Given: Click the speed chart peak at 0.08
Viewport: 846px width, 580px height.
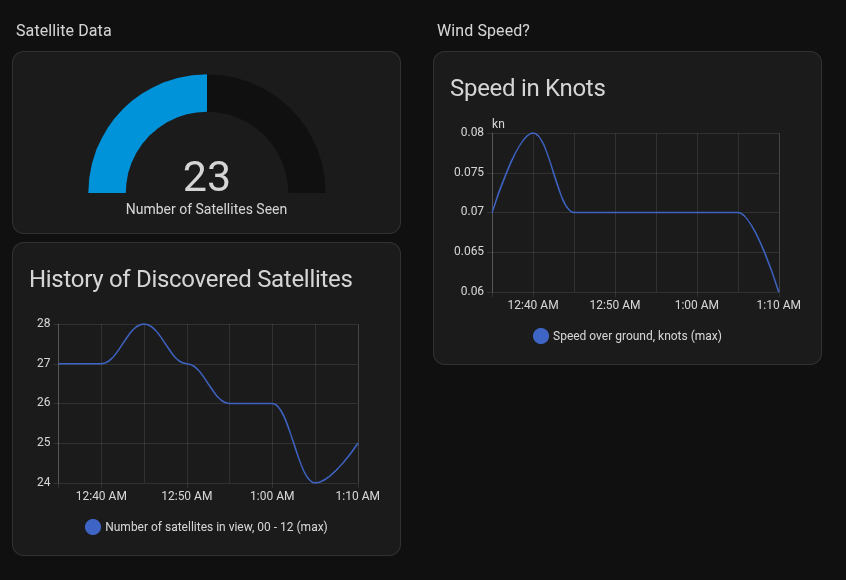Looking at the screenshot, I should (x=534, y=133).
